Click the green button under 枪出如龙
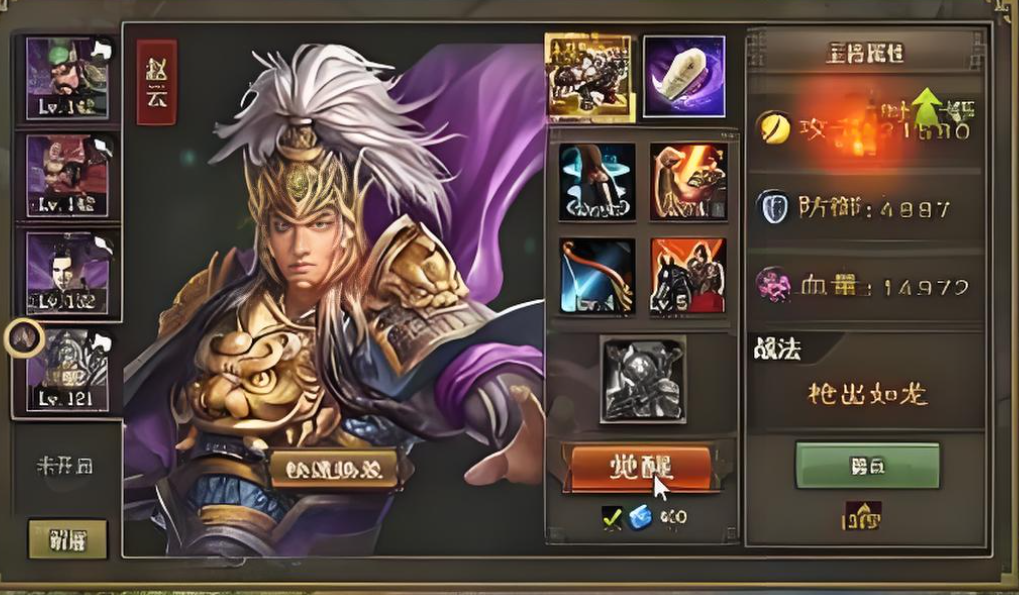Image resolution: width=1019 pixels, height=595 pixels. tap(868, 466)
